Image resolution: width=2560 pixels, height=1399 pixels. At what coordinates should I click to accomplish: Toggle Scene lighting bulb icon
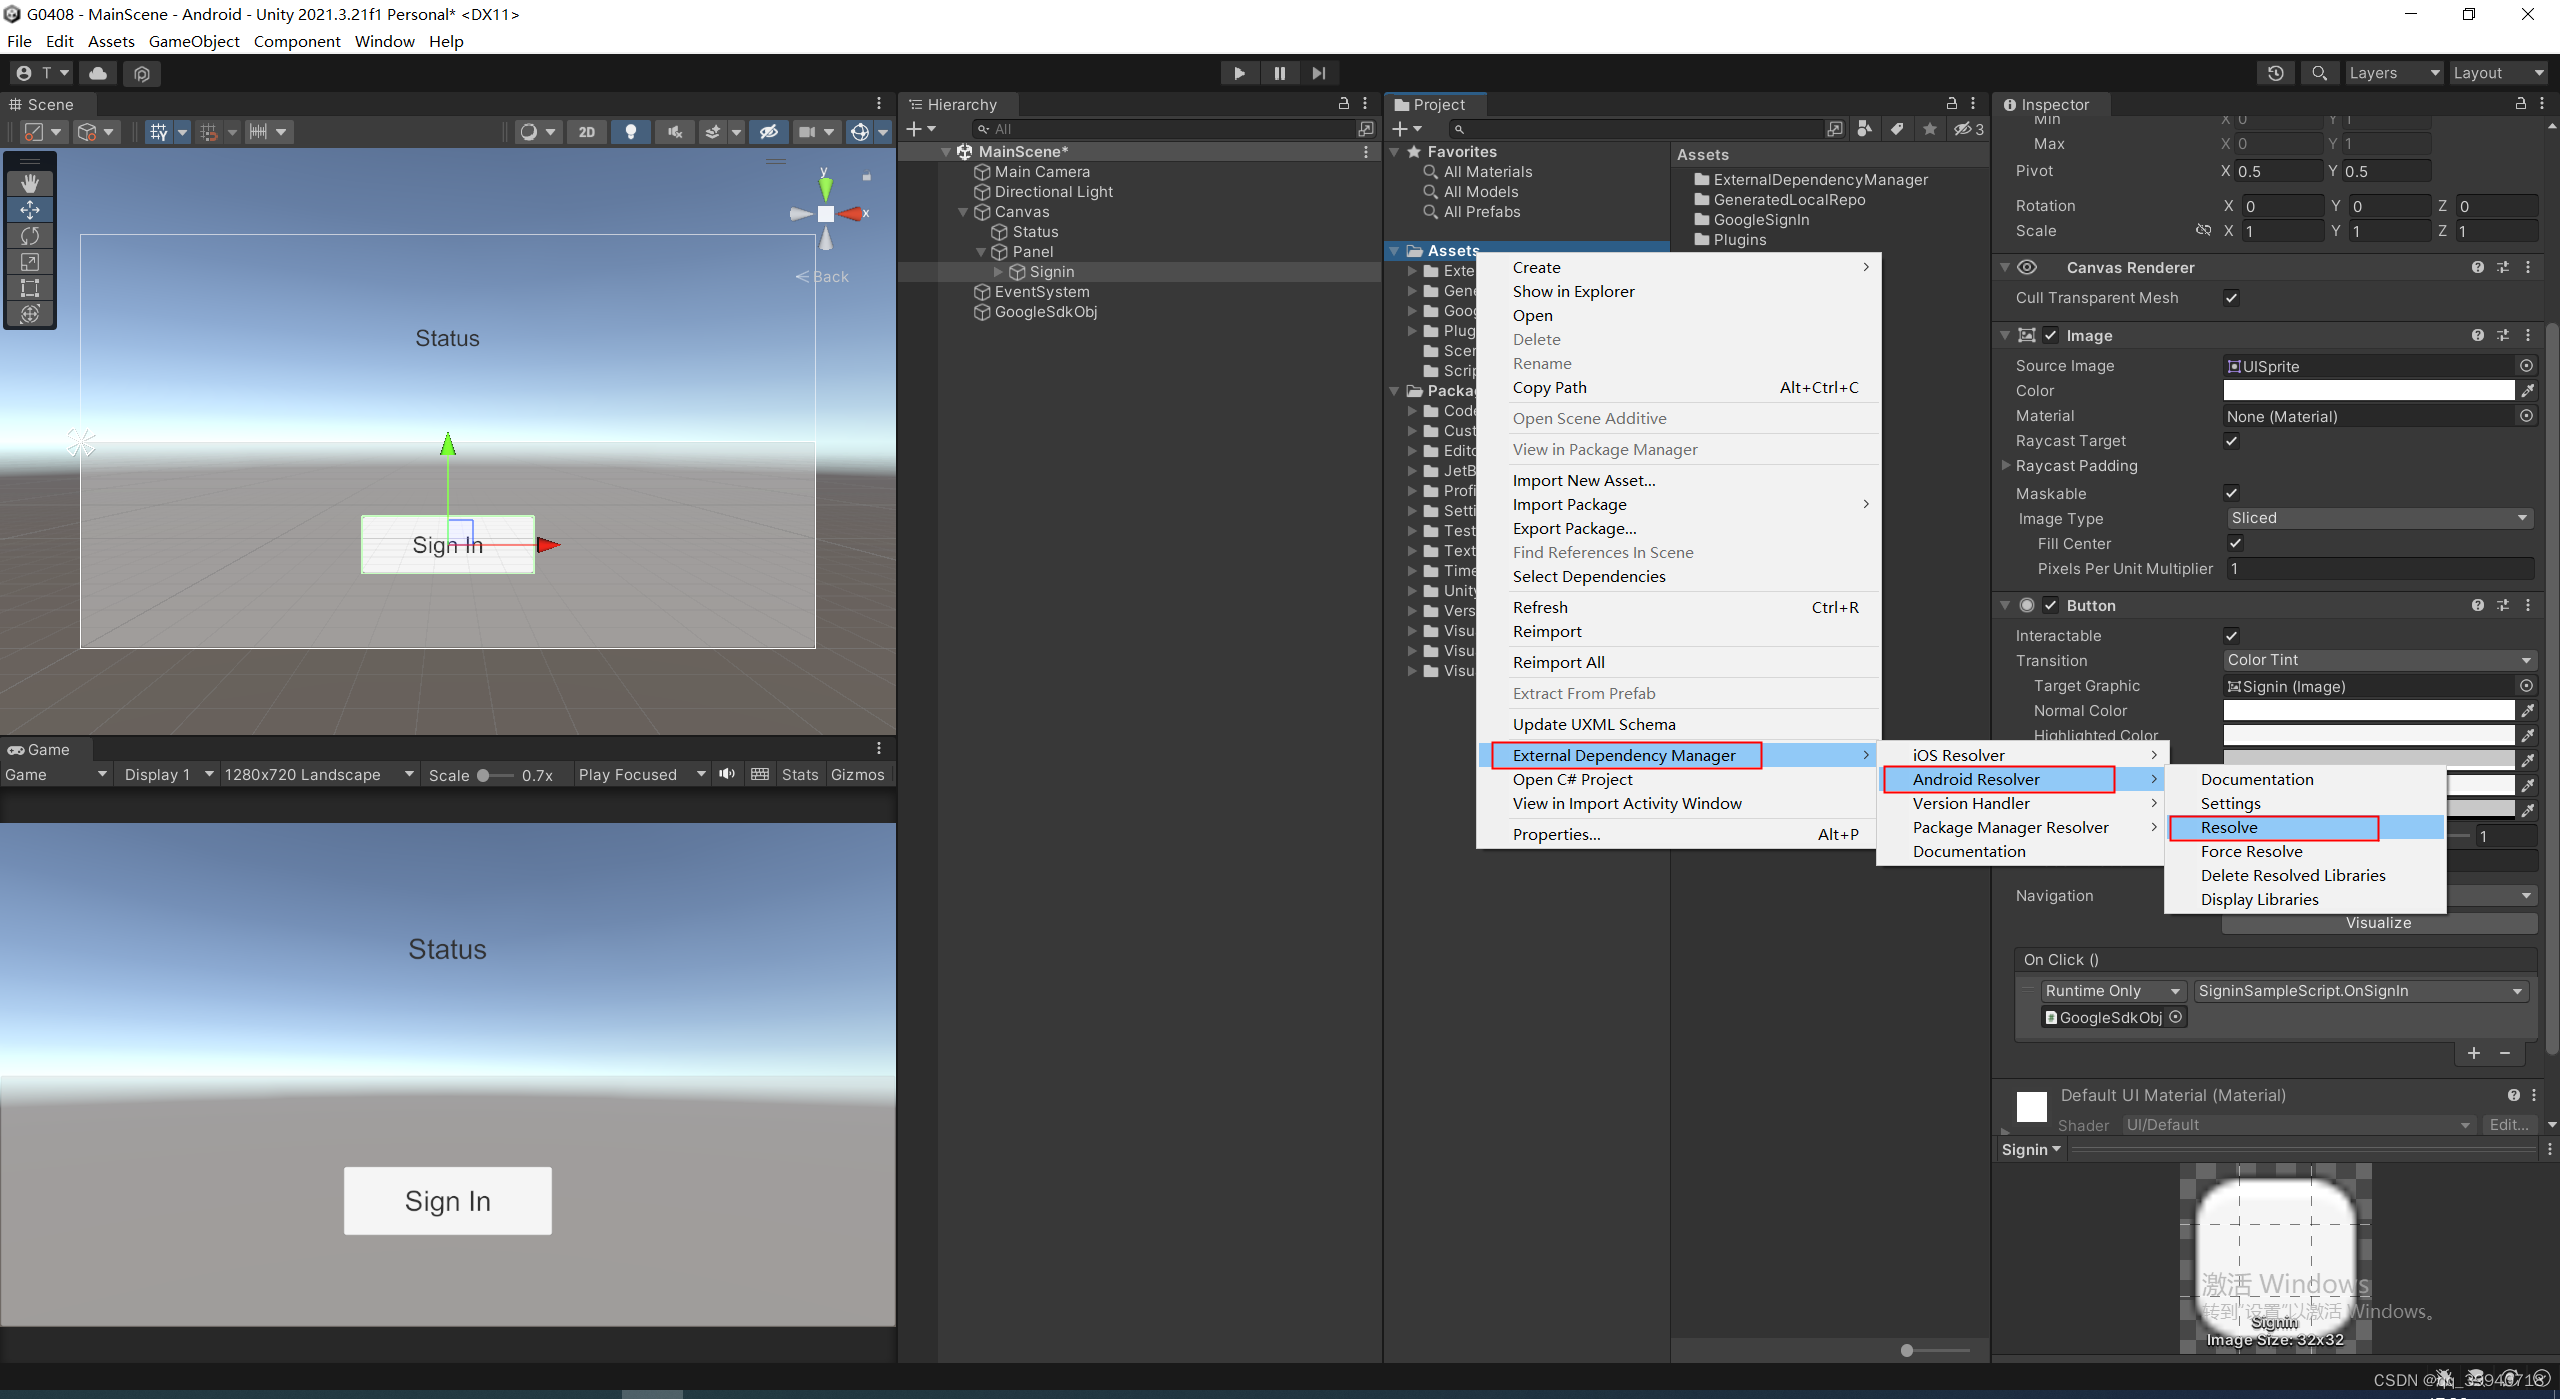(x=630, y=132)
